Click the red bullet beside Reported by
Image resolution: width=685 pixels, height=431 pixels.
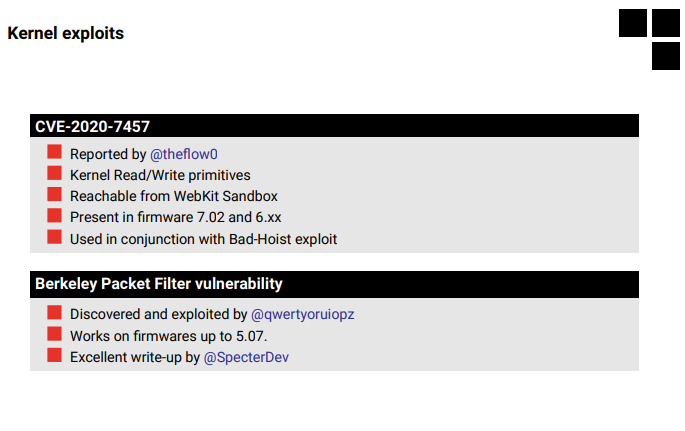click(x=55, y=152)
